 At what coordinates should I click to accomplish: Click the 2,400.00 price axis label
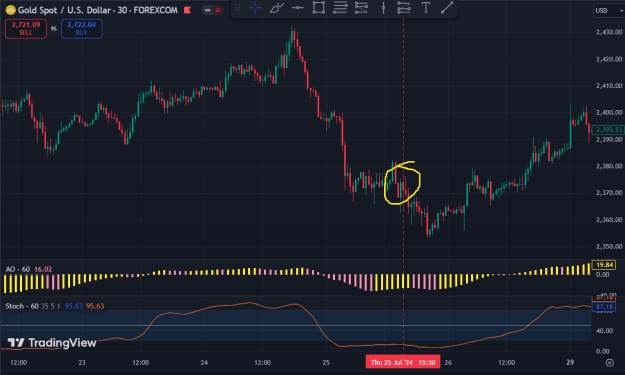click(x=609, y=112)
